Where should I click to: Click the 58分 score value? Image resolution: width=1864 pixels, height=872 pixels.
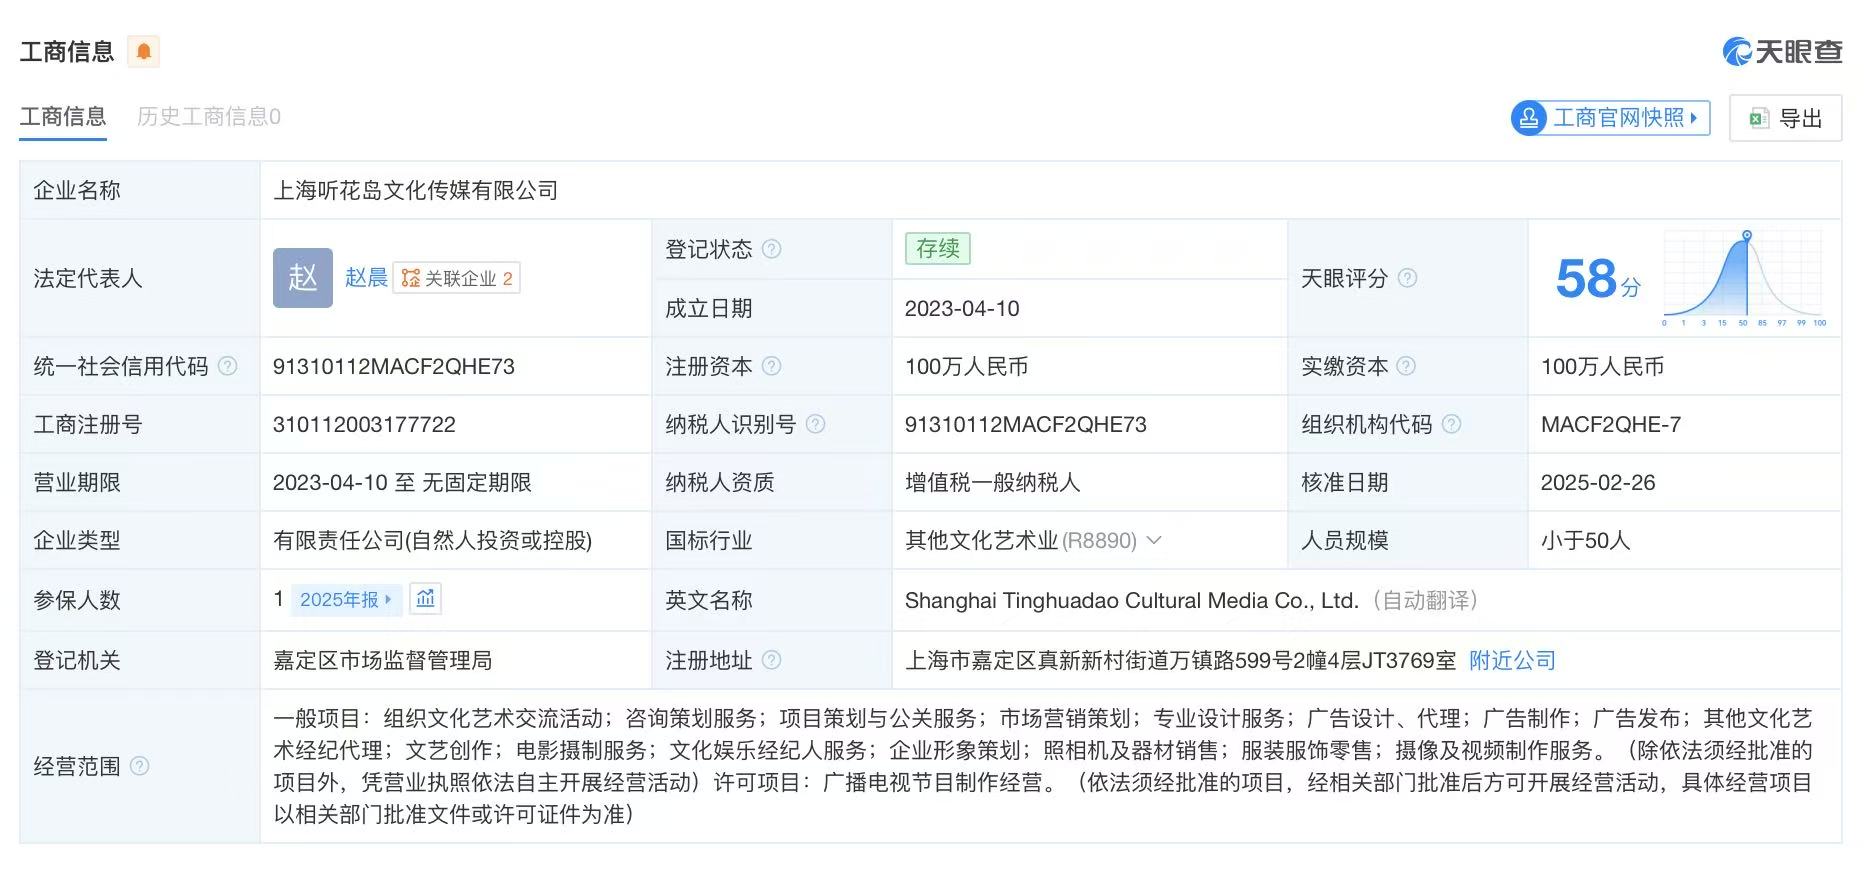(x=1598, y=279)
